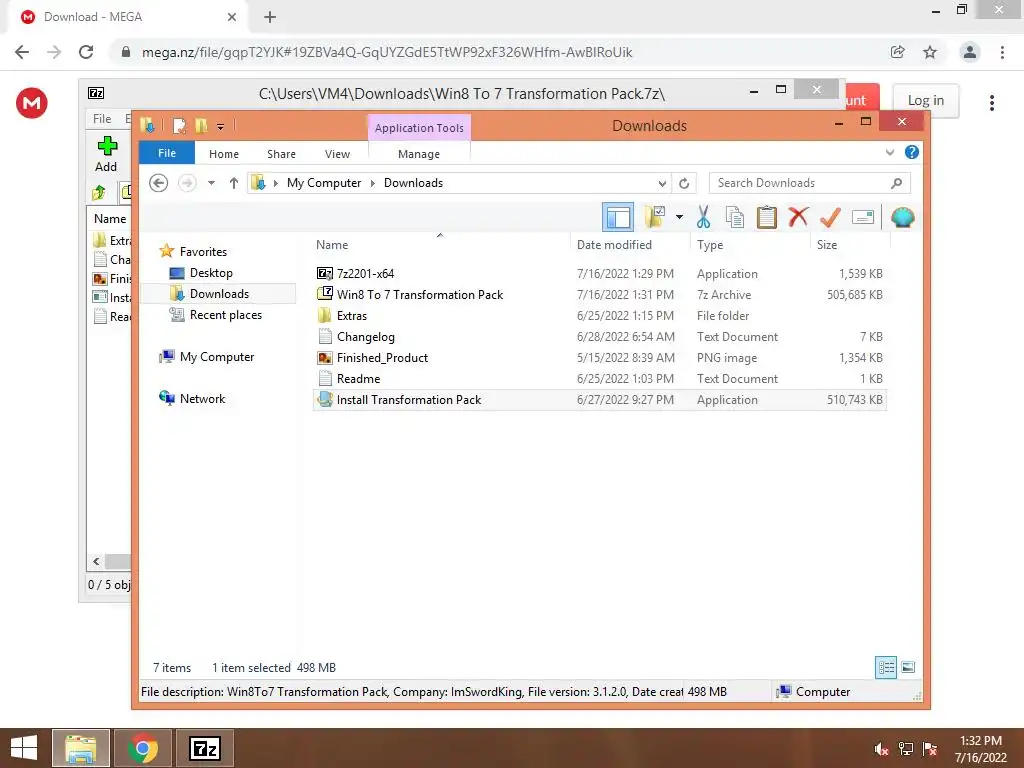The image size is (1024, 768).
Task: Switch to the Home ribbon tab
Action: coord(224,154)
